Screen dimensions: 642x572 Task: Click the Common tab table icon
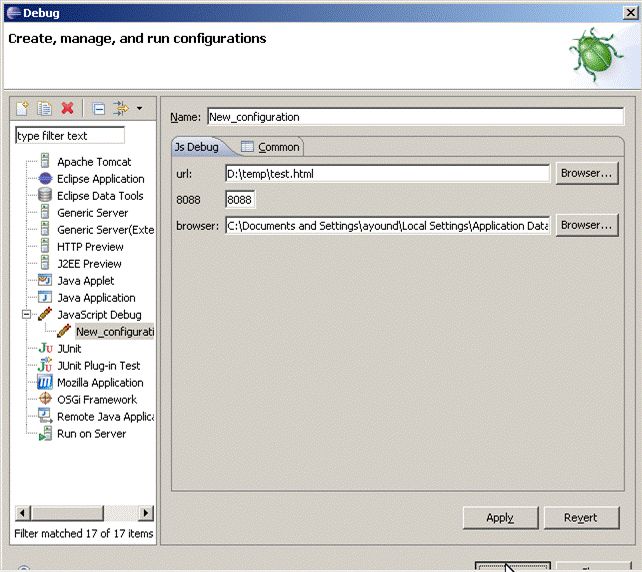(x=247, y=146)
